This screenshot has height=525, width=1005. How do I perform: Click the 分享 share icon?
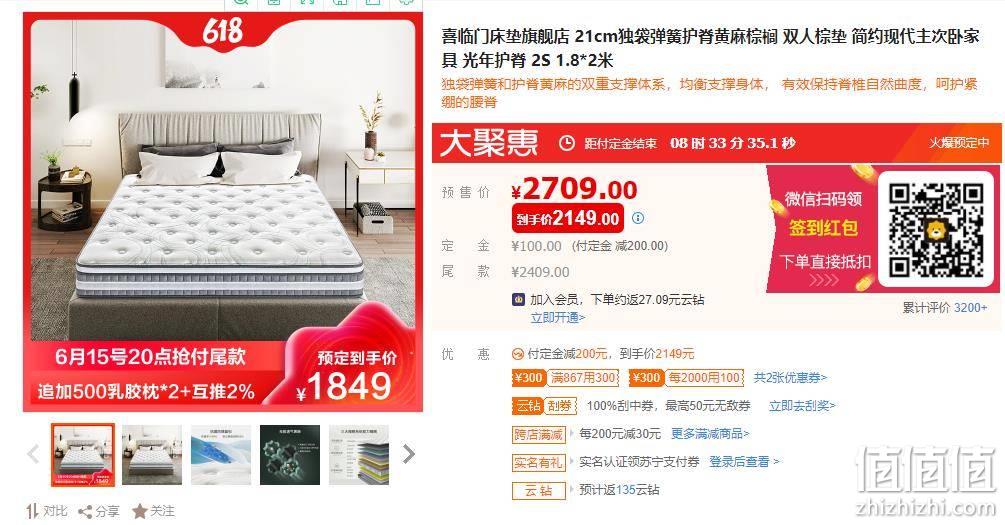tap(85, 512)
